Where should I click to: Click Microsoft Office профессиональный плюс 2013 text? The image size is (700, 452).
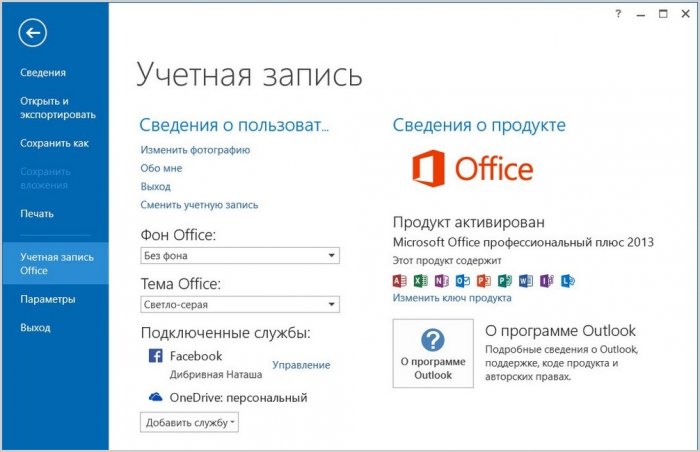(523, 243)
